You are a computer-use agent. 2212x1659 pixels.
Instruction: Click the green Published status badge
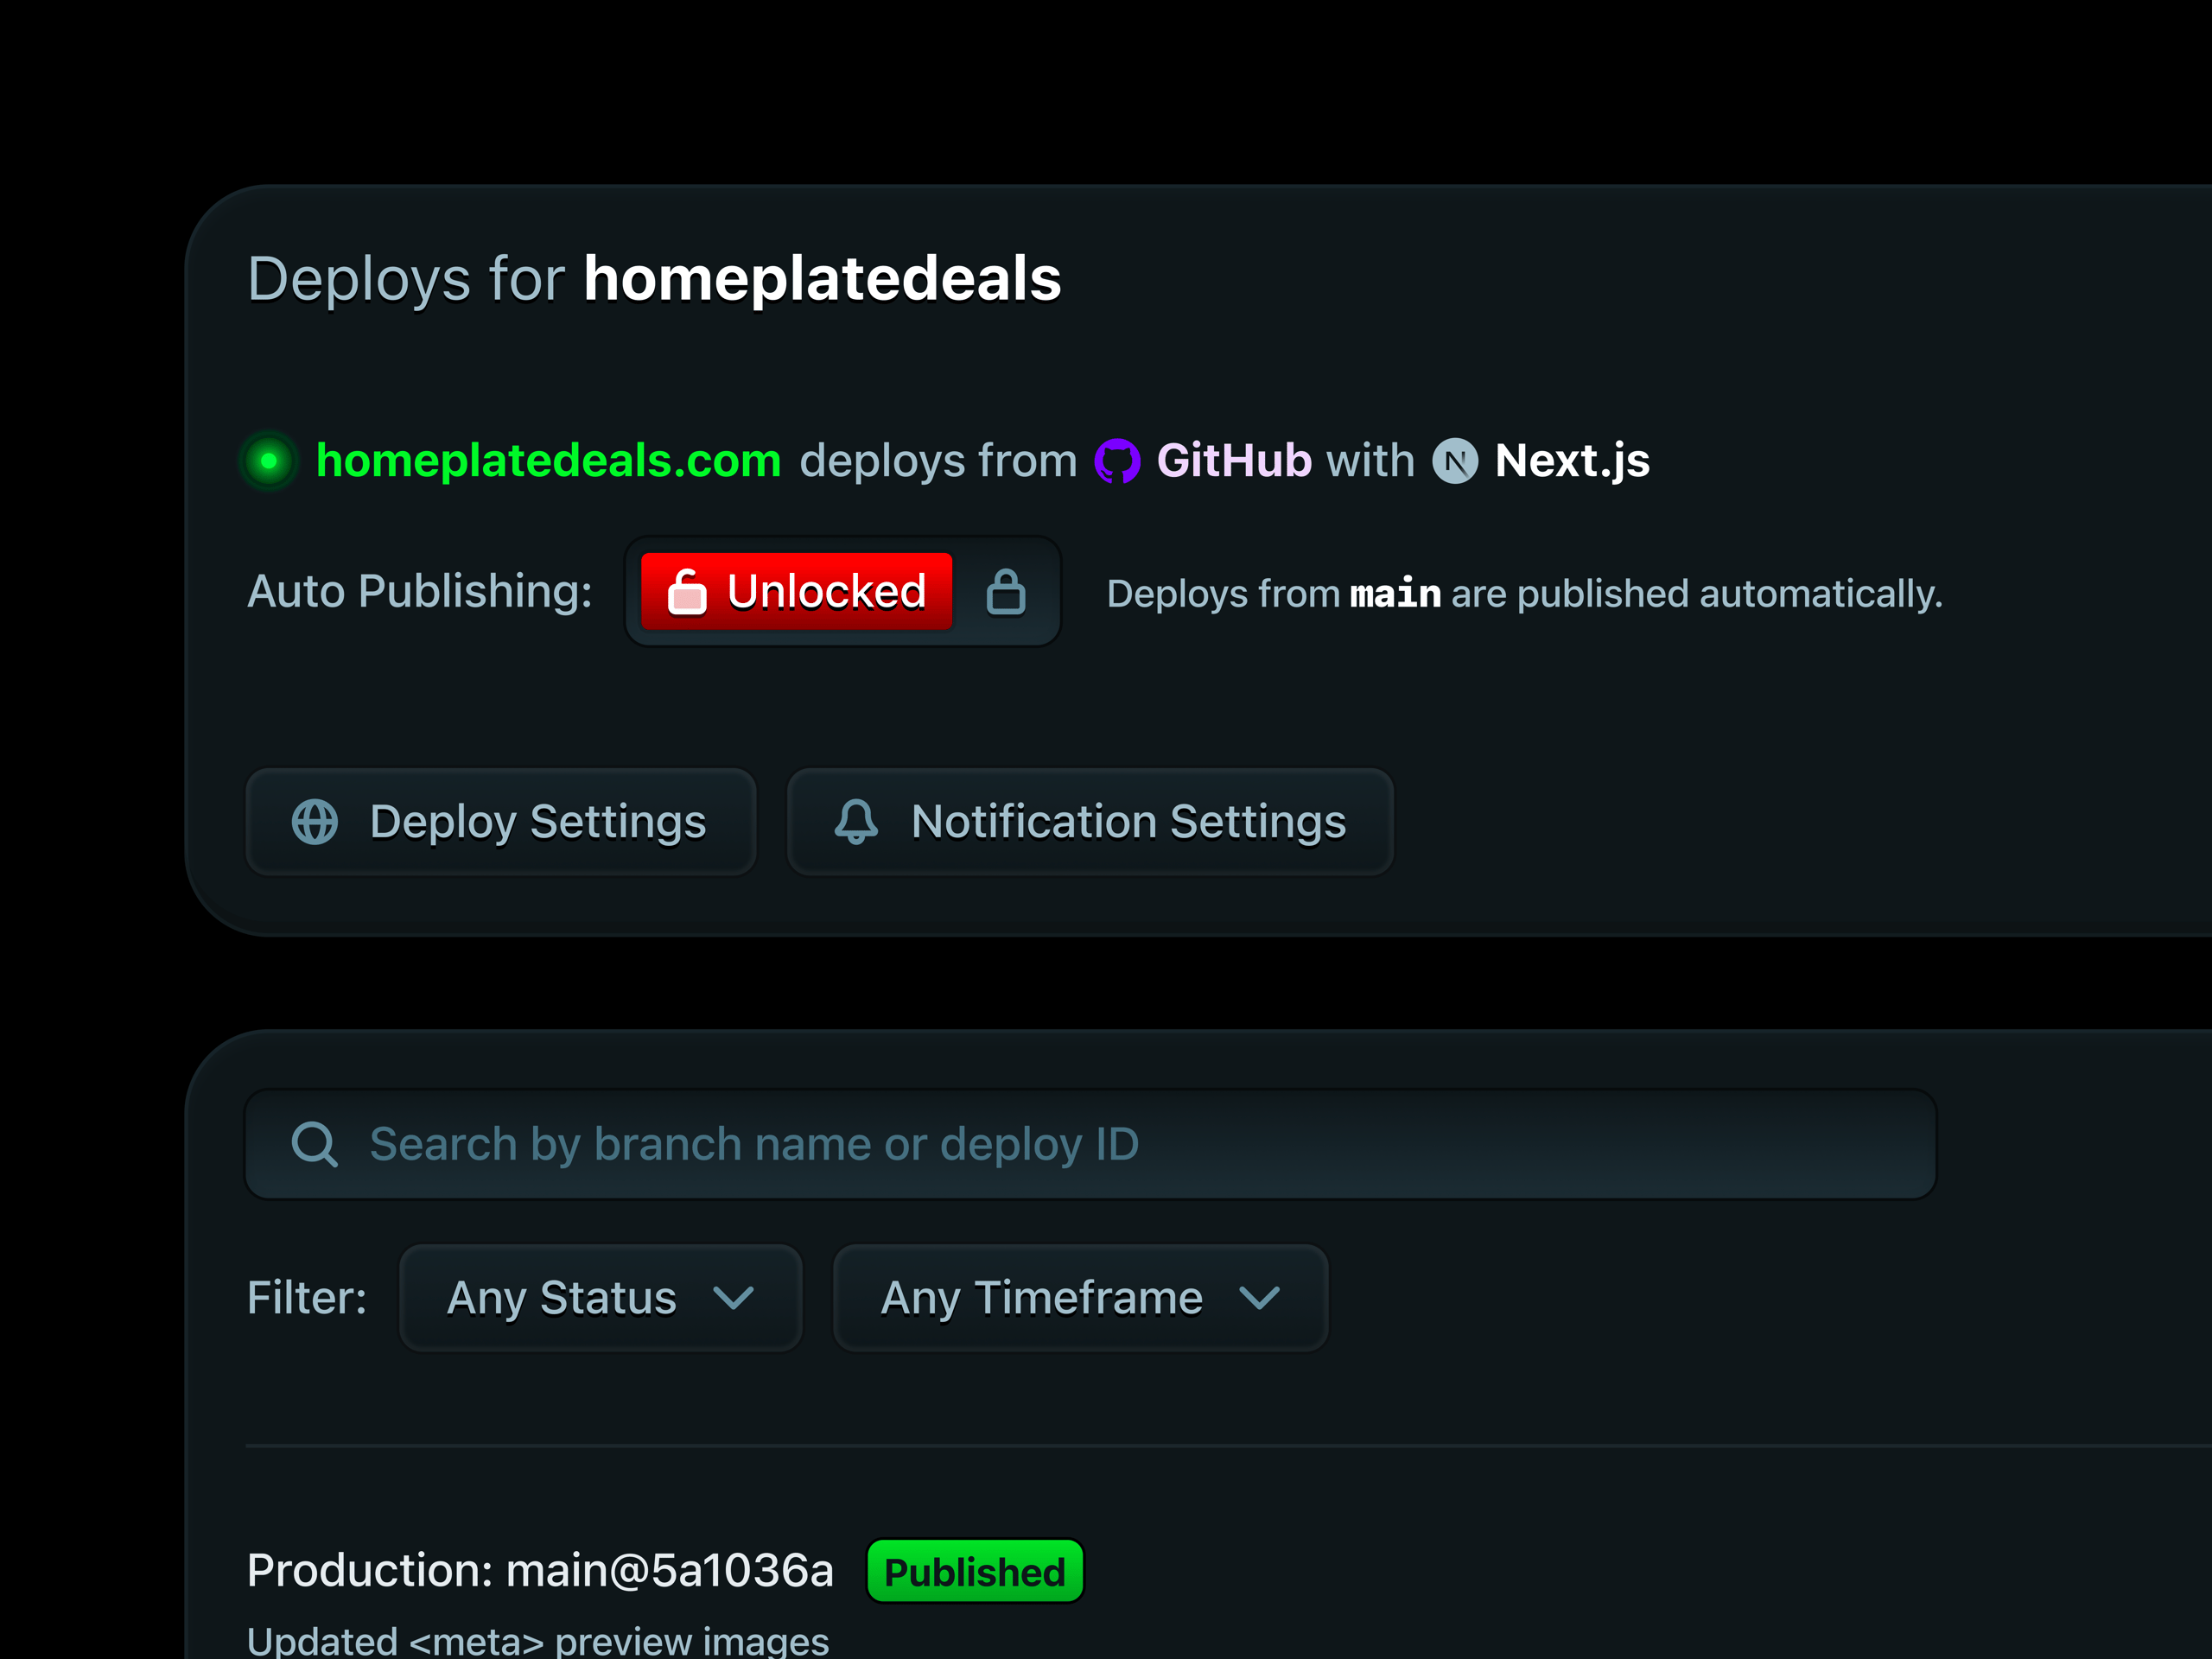[x=975, y=1572]
